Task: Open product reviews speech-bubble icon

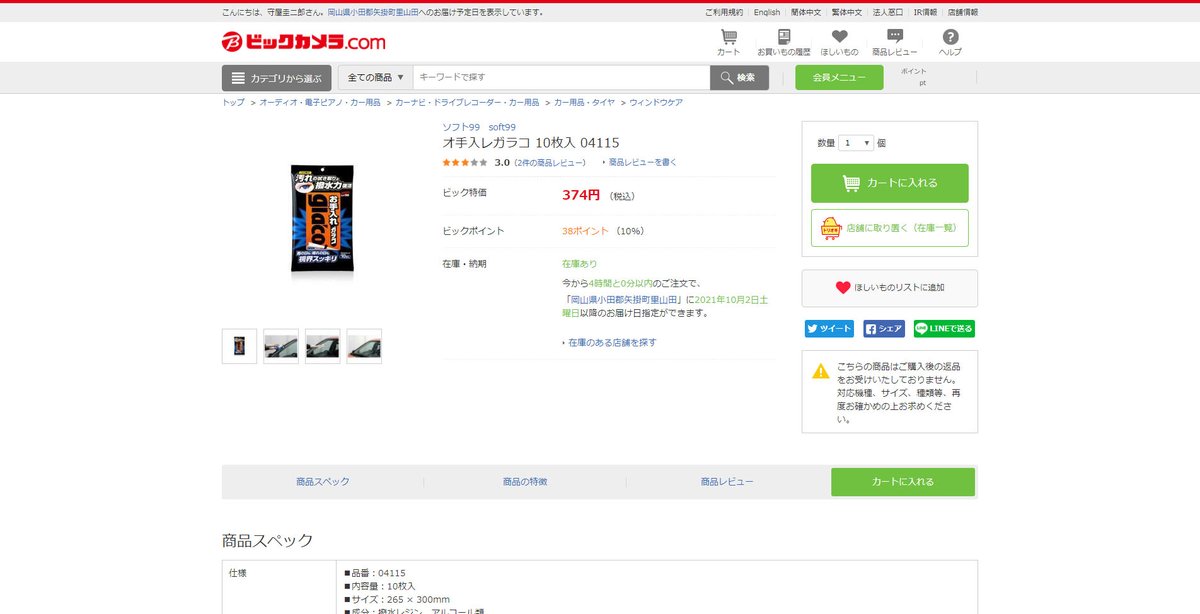Action: [895, 42]
